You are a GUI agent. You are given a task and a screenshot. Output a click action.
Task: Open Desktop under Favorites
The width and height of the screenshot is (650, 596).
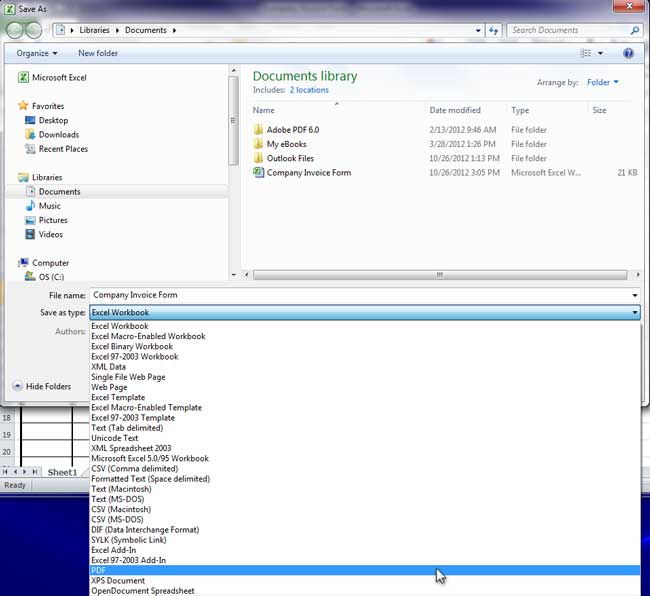click(x=47, y=120)
